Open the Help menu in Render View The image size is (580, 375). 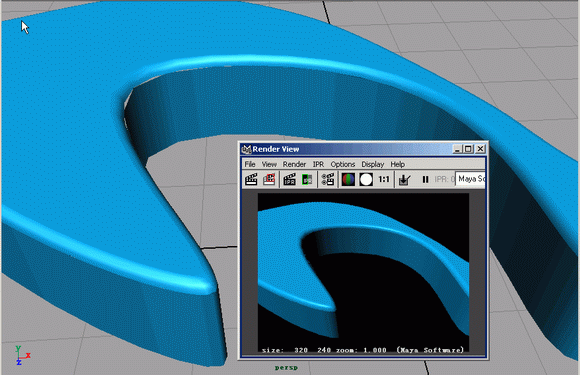398,164
